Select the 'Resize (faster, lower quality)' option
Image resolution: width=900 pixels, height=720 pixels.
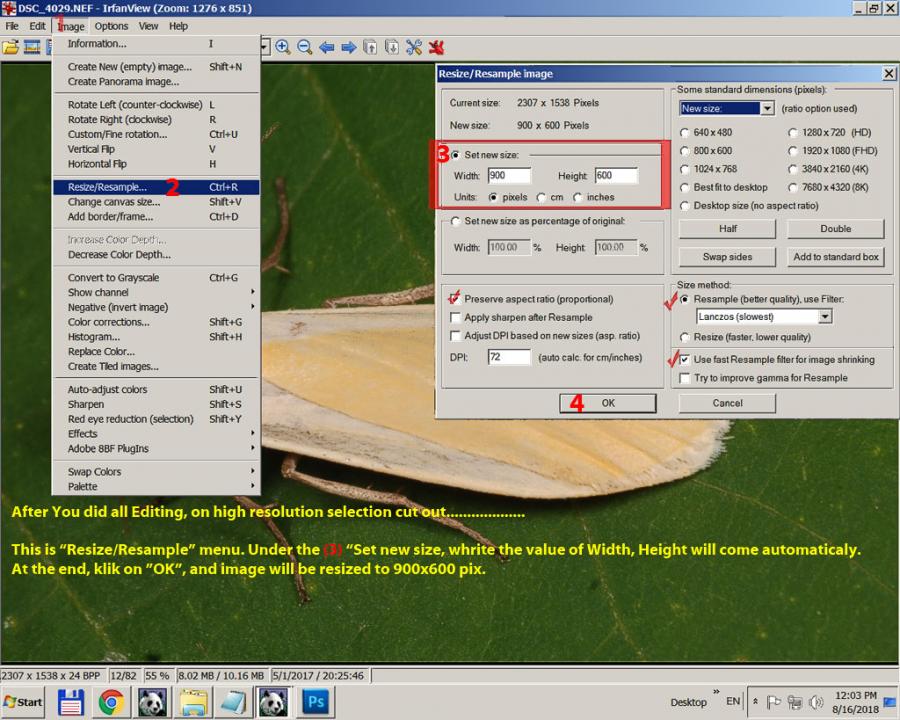click(x=684, y=338)
